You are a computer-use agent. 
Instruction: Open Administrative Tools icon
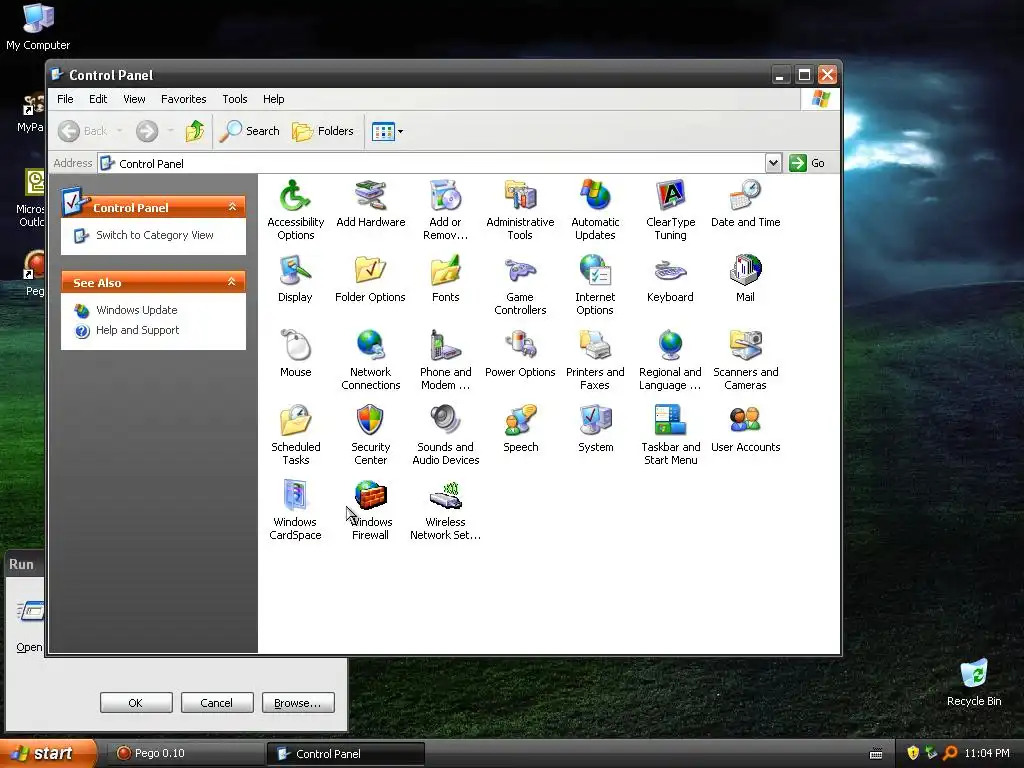[x=520, y=196]
